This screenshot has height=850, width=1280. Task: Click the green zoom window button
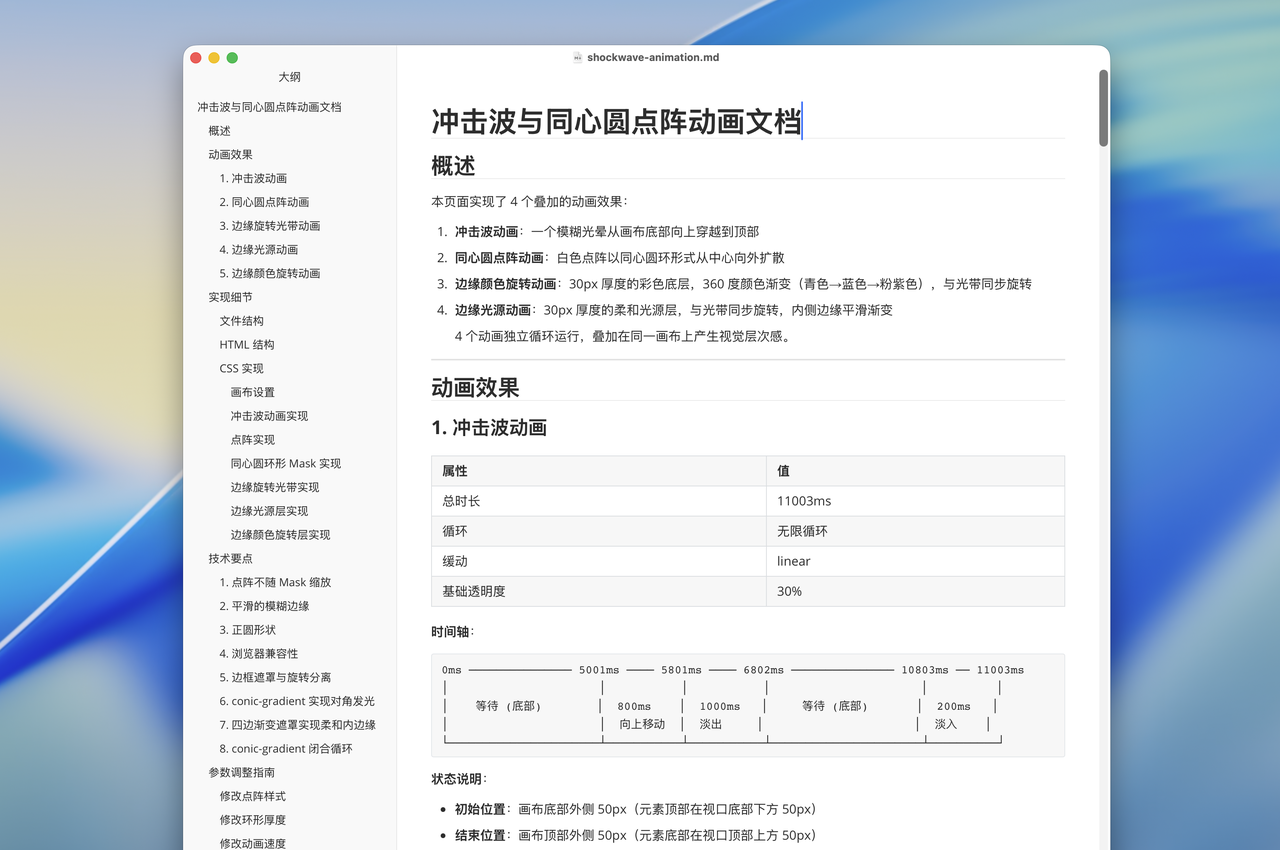[232, 58]
